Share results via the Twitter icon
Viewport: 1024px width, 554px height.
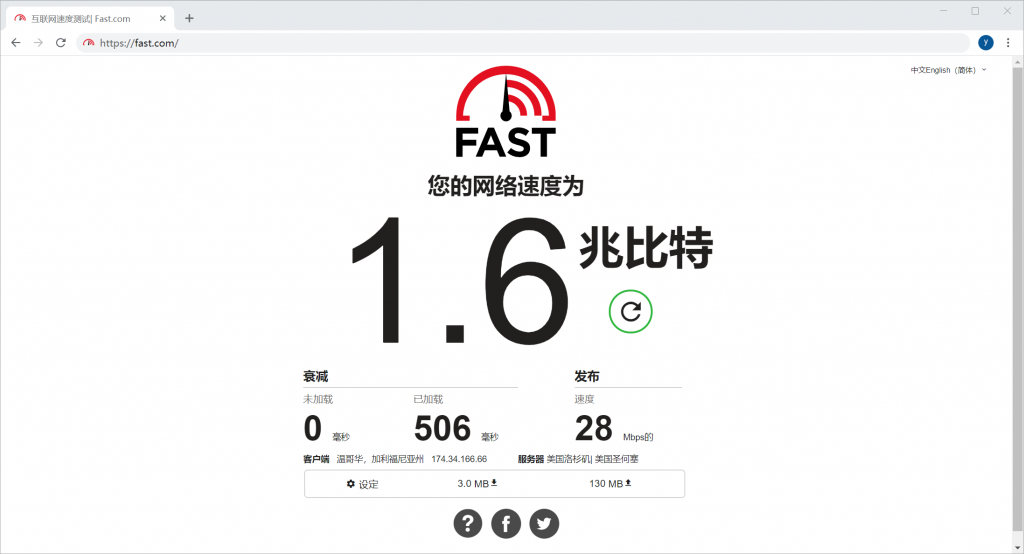coord(544,523)
